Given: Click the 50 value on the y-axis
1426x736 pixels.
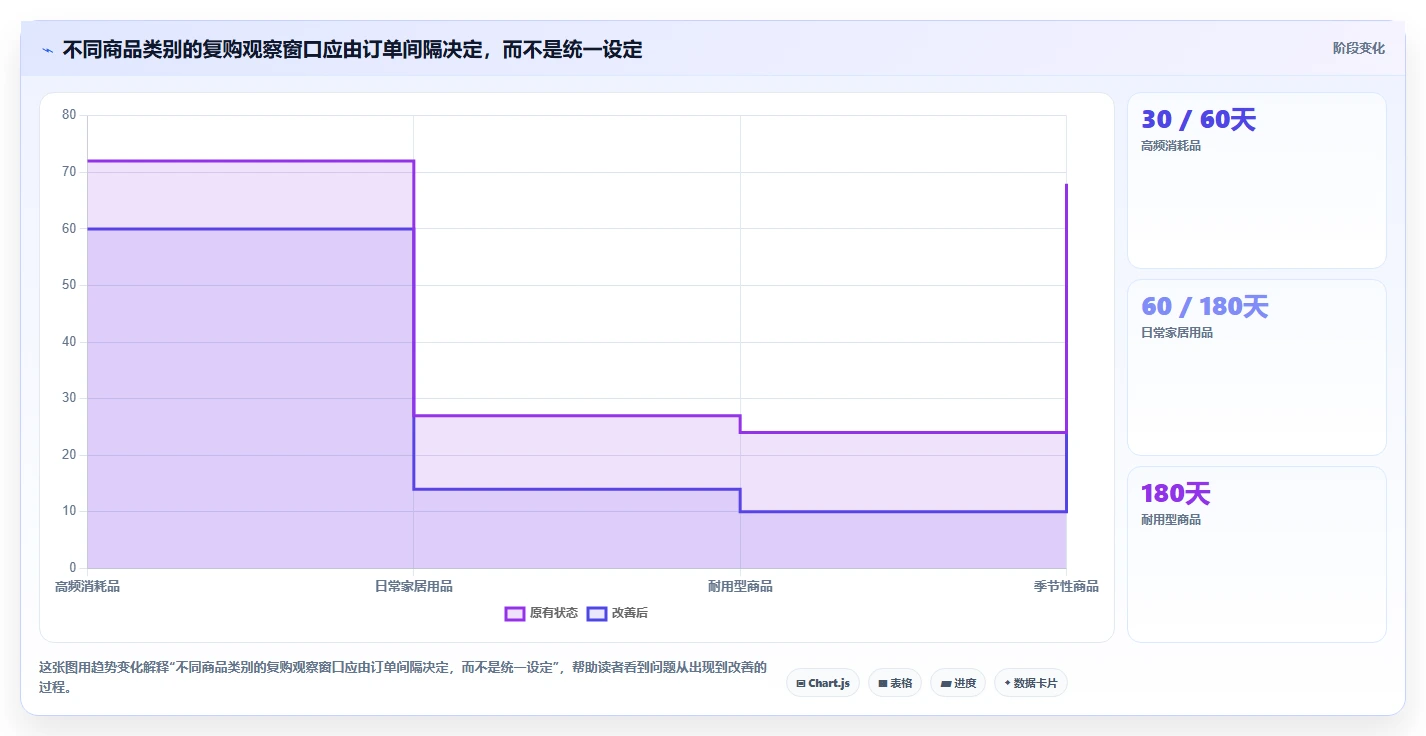Looking at the screenshot, I should click(69, 285).
